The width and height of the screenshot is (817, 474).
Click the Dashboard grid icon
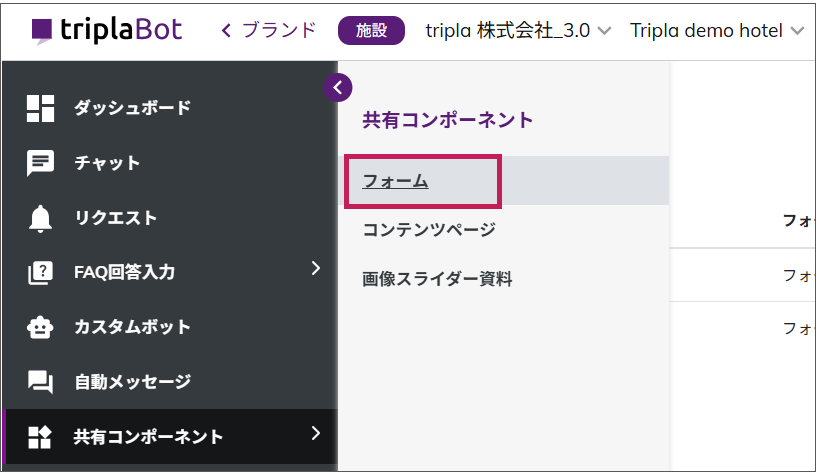click(x=40, y=108)
